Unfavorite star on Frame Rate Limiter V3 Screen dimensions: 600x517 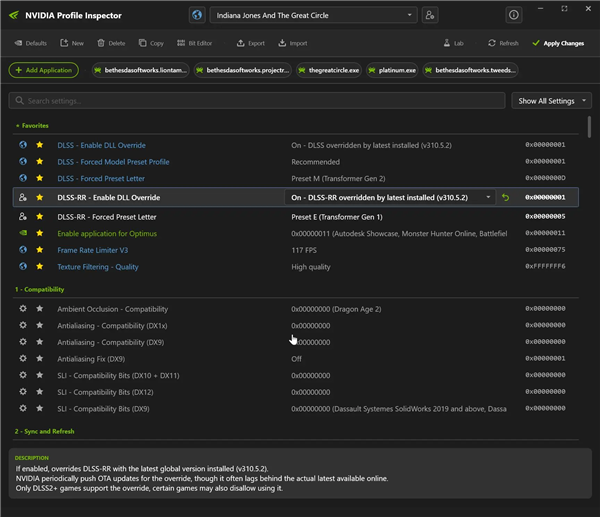39,250
